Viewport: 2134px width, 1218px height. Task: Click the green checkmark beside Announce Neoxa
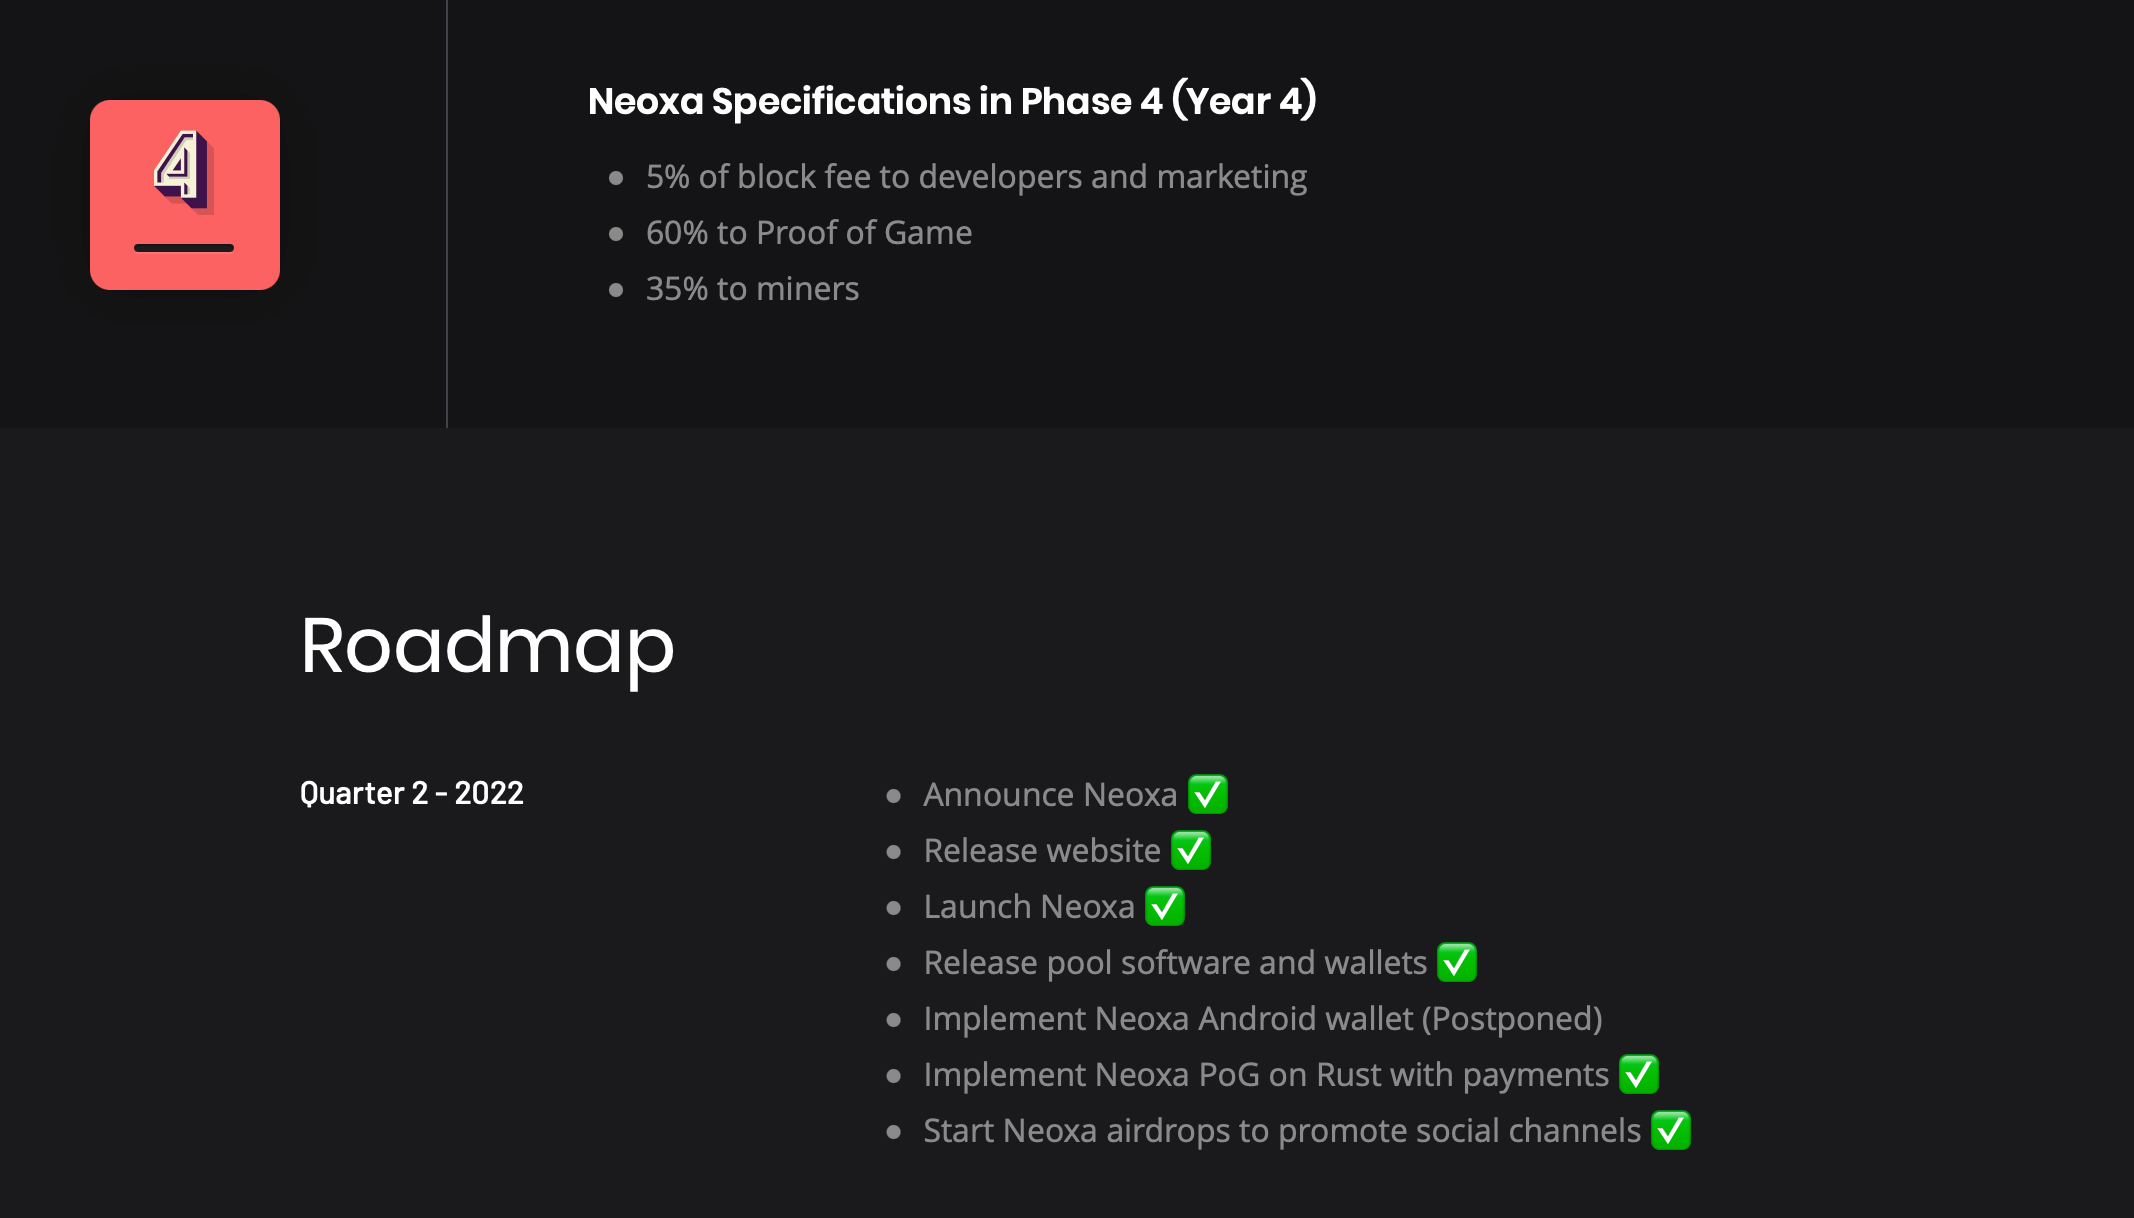1207,794
